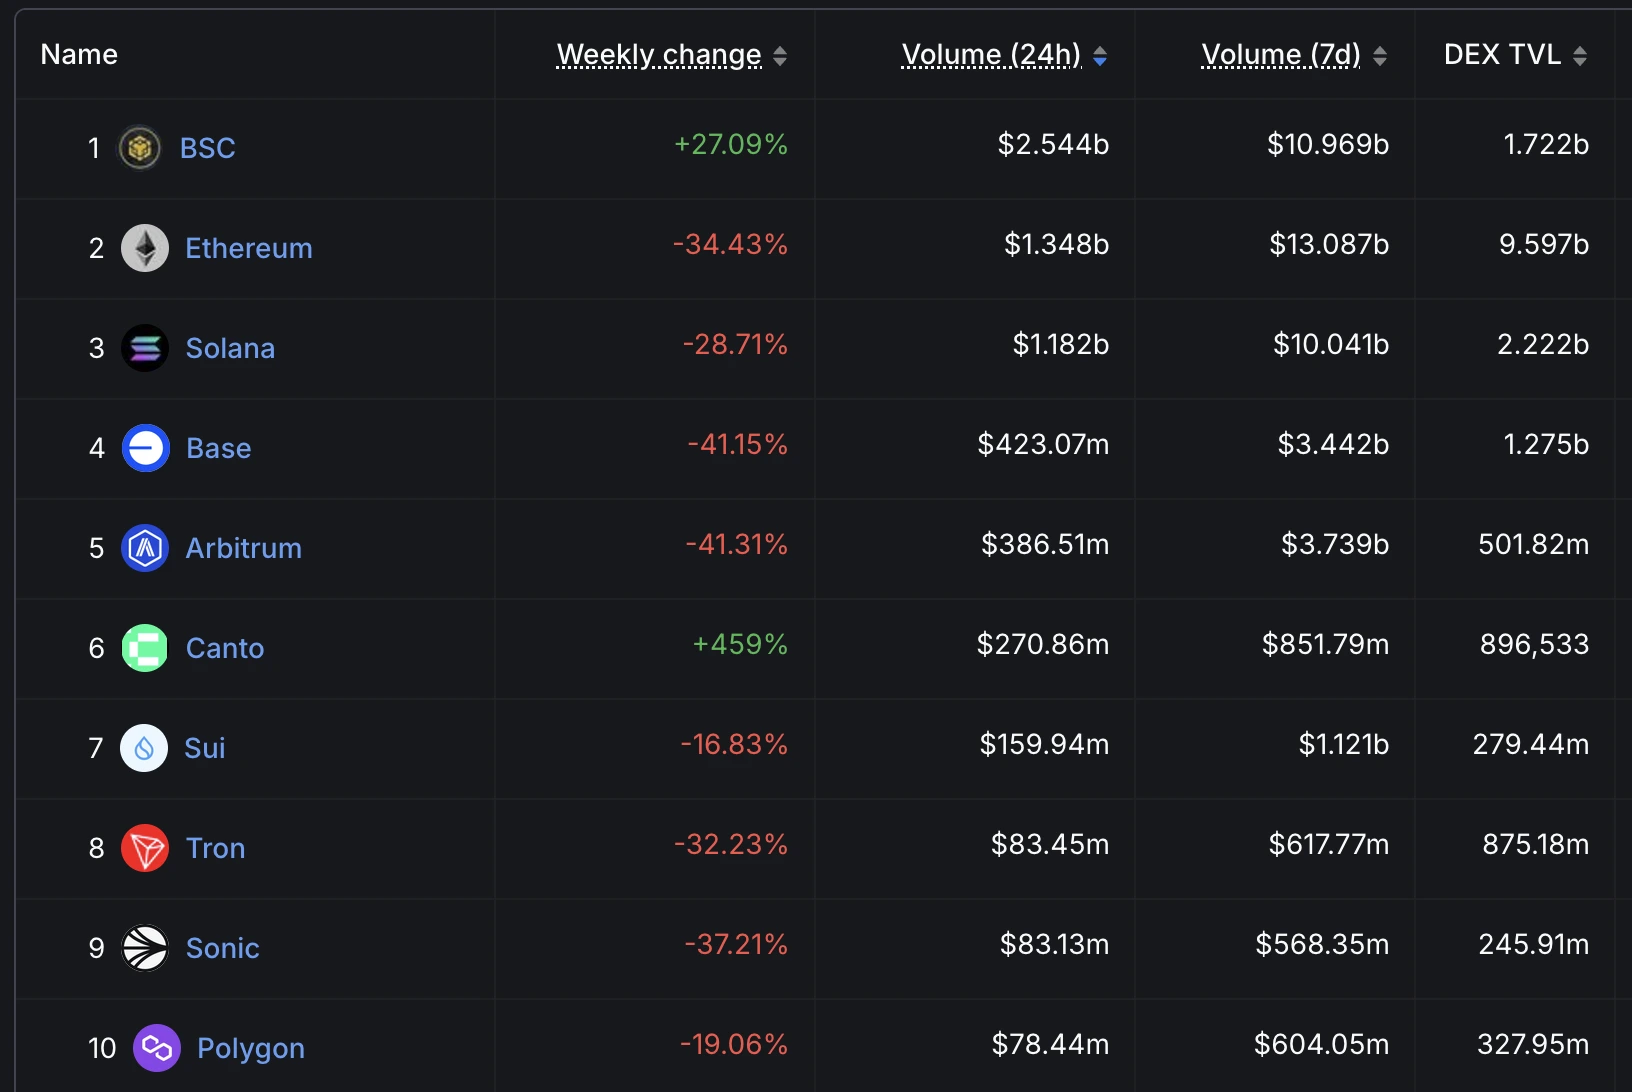The height and width of the screenshot is (1092, 1632).
Task: Select BSC 24h volume $2.544b
Action: click(x=1053, y=144)
